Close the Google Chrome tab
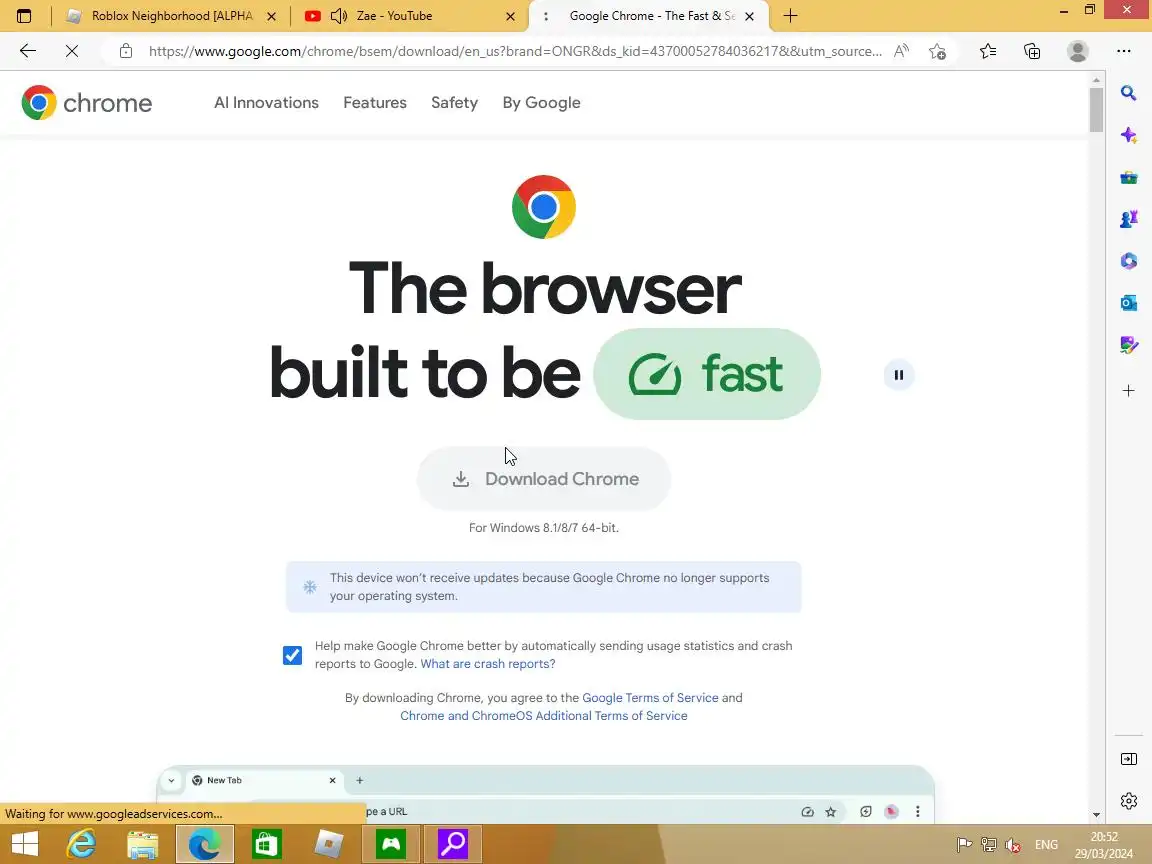1152x864 pixels. point(749,16)
